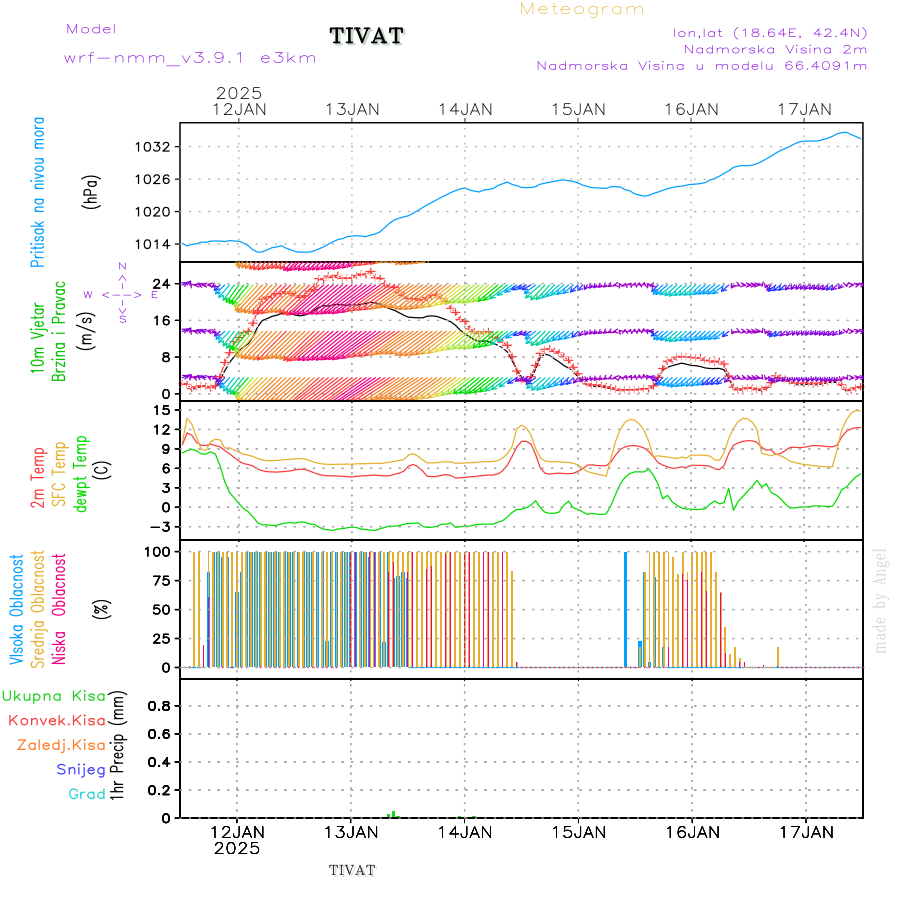Select 14JAN on the top date axis
The image size is (900, 900).
pos(465,109)
